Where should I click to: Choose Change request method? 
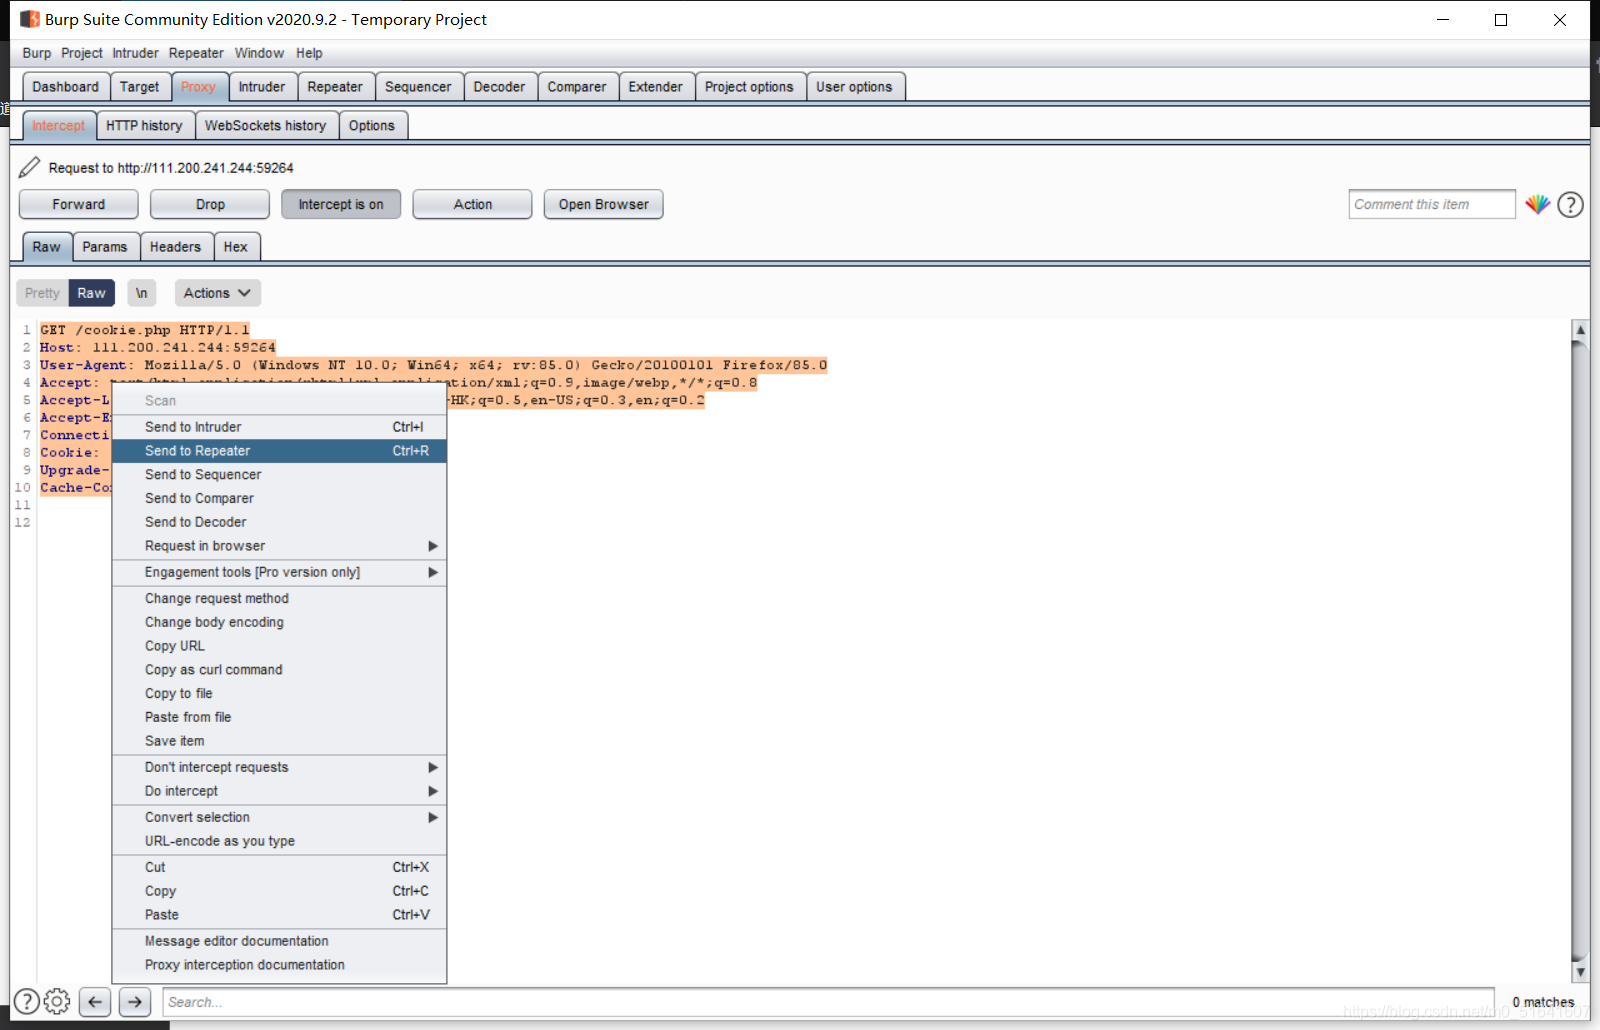[x=279, y=598]
